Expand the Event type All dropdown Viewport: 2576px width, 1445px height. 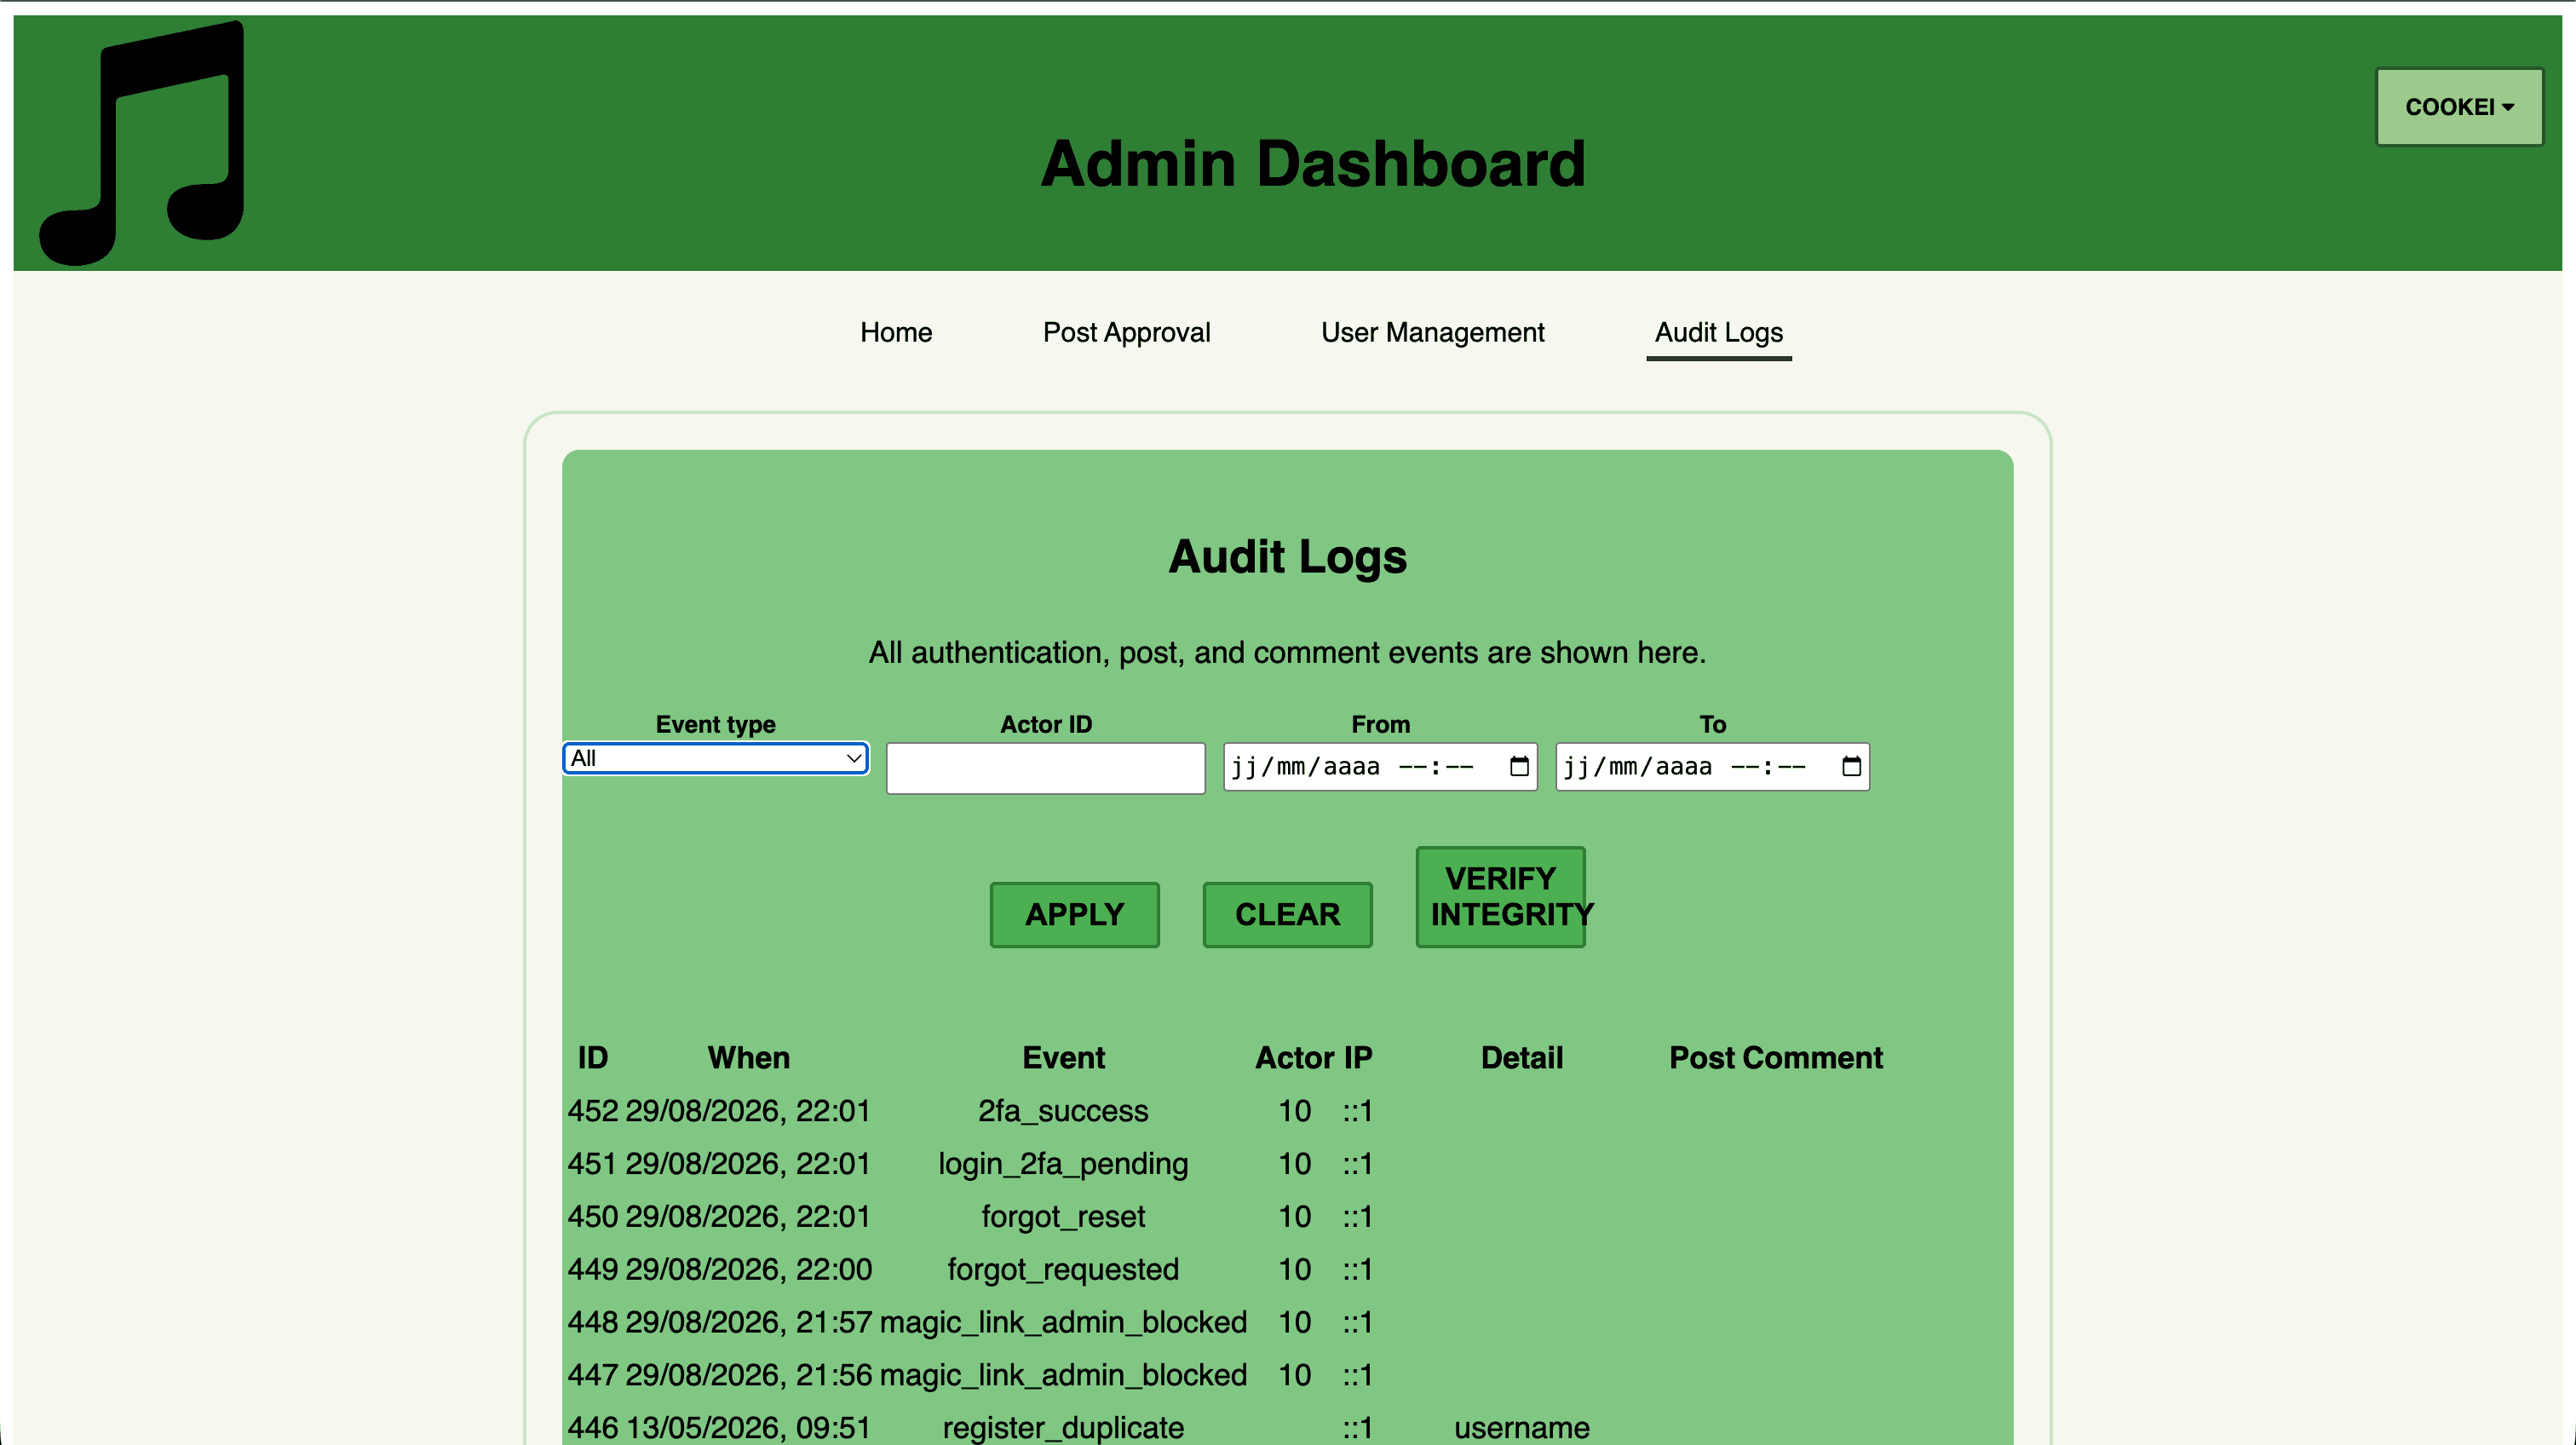[716, 758]
